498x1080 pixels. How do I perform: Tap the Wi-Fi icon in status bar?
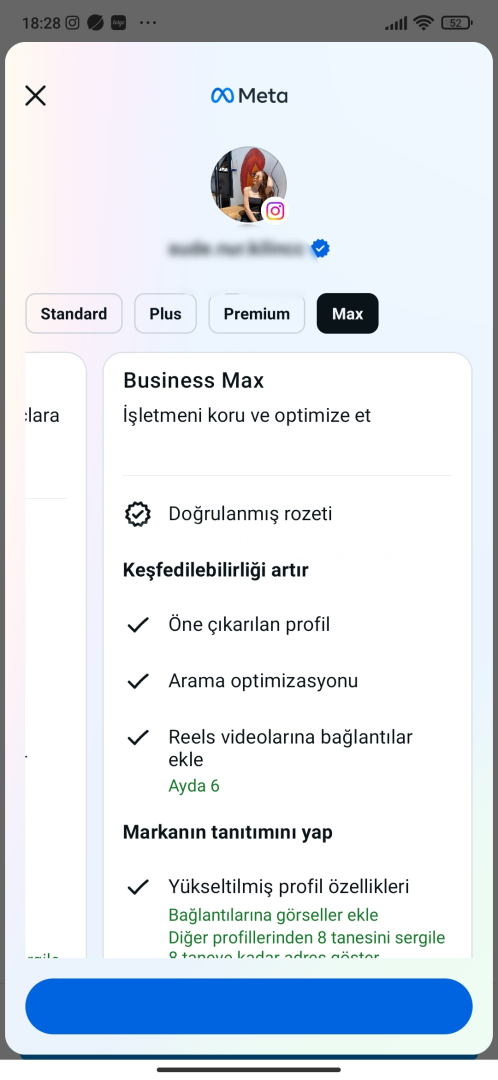coord(423,23)
